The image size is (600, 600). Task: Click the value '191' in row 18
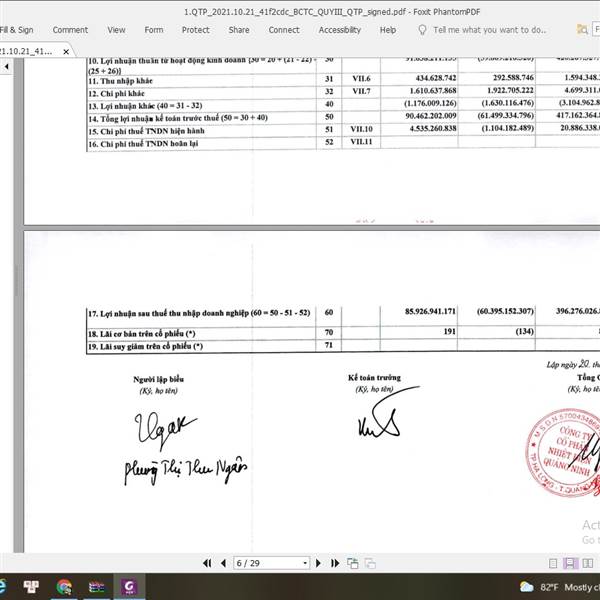[450, 331]
